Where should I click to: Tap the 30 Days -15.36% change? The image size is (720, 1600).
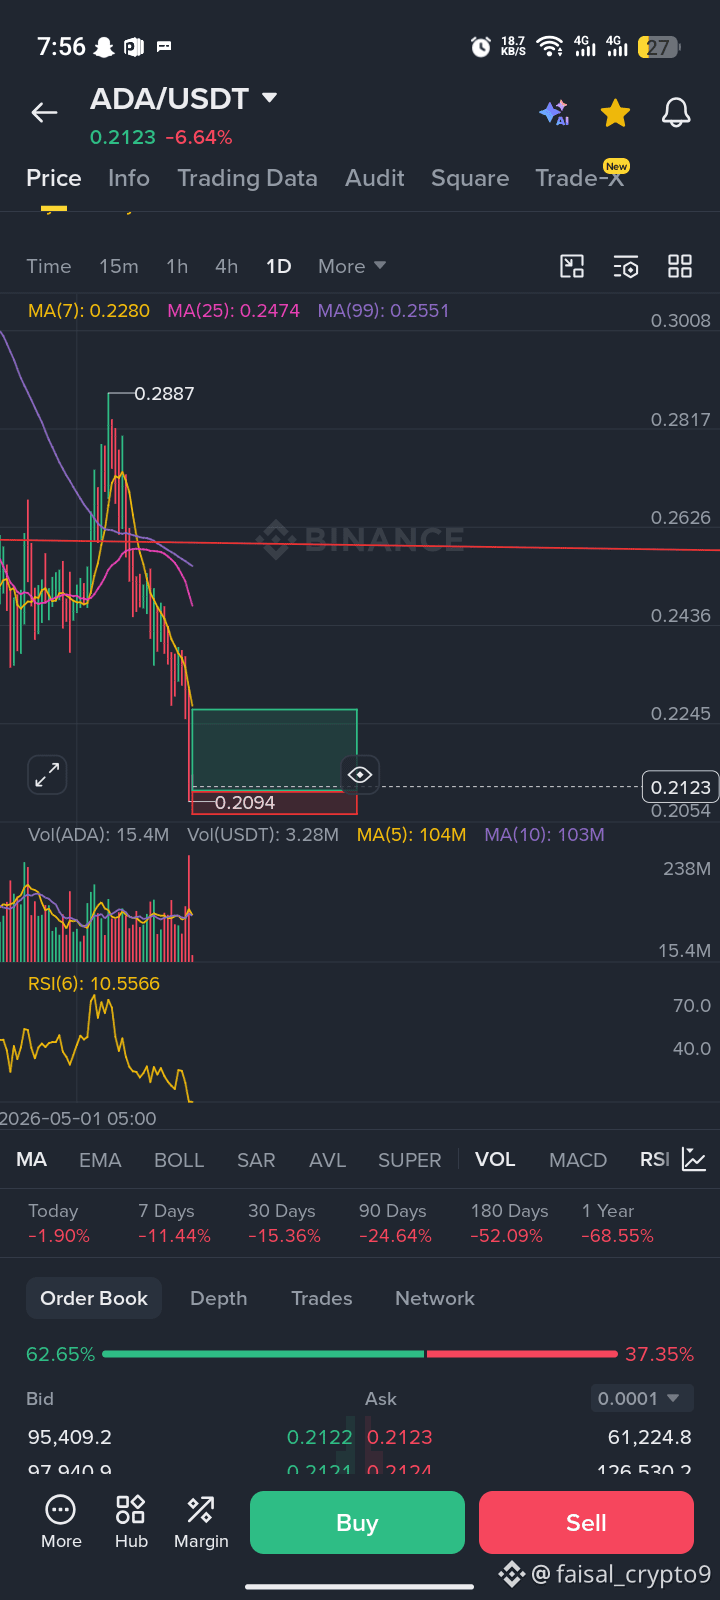284,1223
